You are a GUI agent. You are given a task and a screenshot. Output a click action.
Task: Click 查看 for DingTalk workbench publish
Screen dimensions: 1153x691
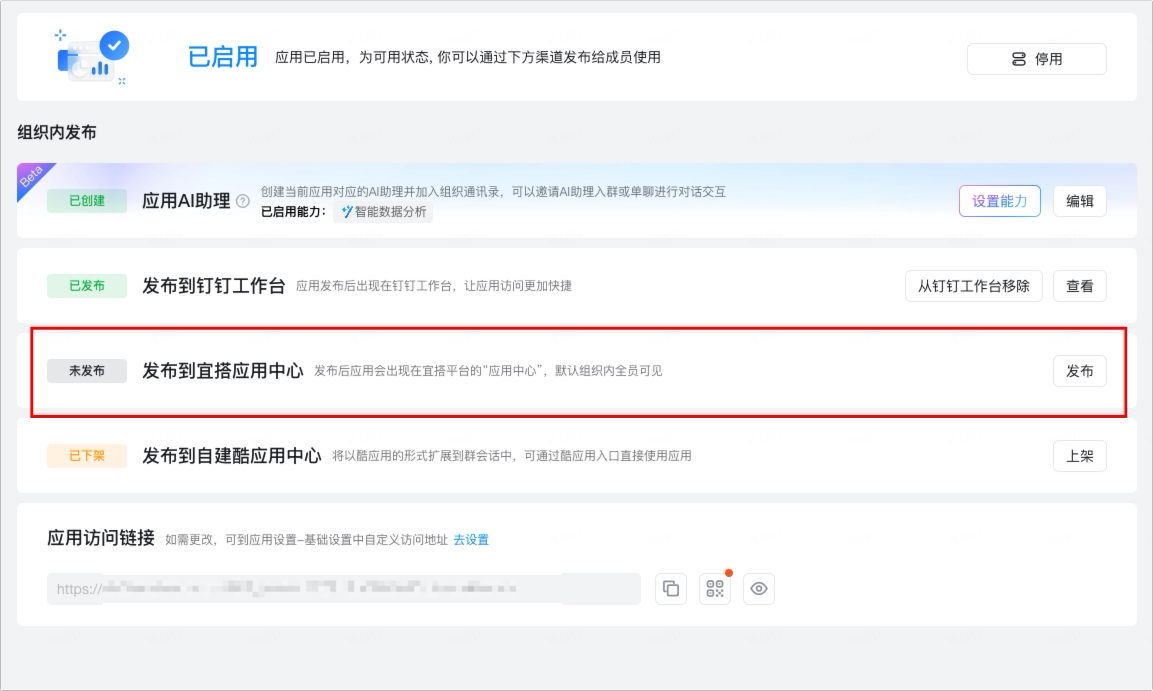click(x=1079, y=286)
